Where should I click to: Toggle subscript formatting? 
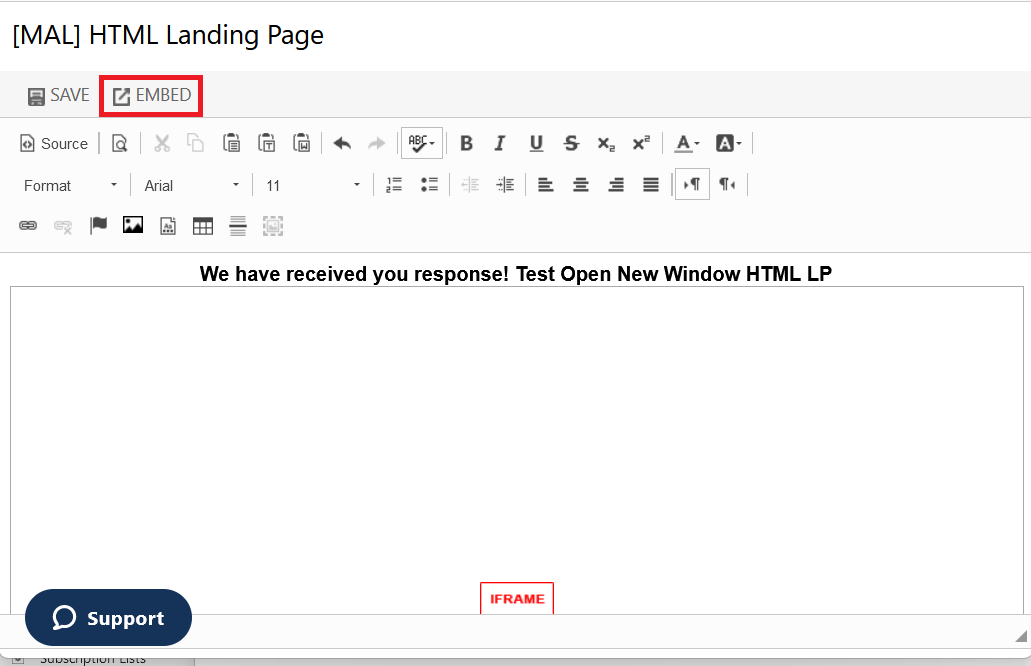[606, 143]
